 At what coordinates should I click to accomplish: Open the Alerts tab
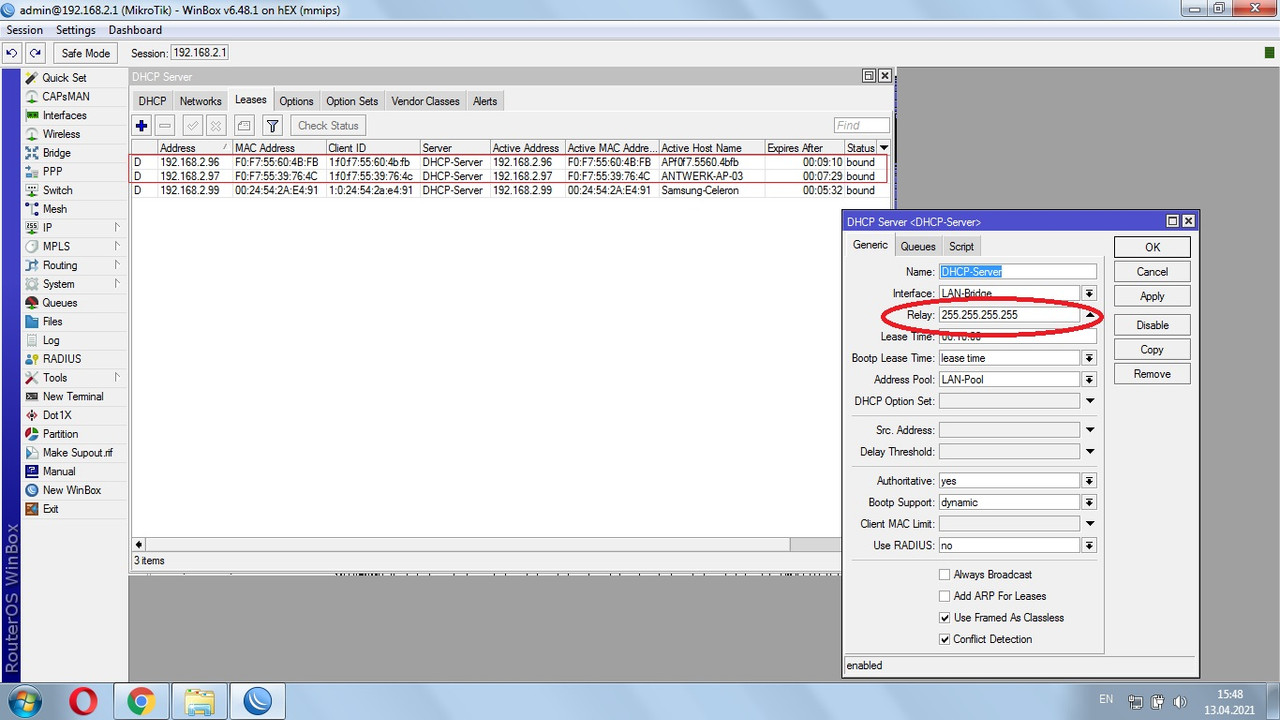[x=485, y=101]
